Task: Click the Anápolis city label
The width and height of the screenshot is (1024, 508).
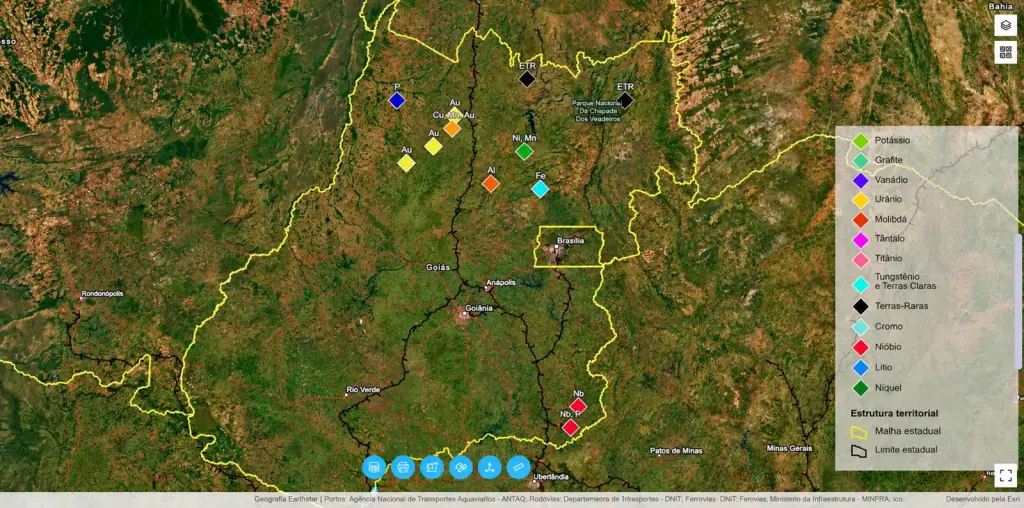Action: click(x=502, y=282)
